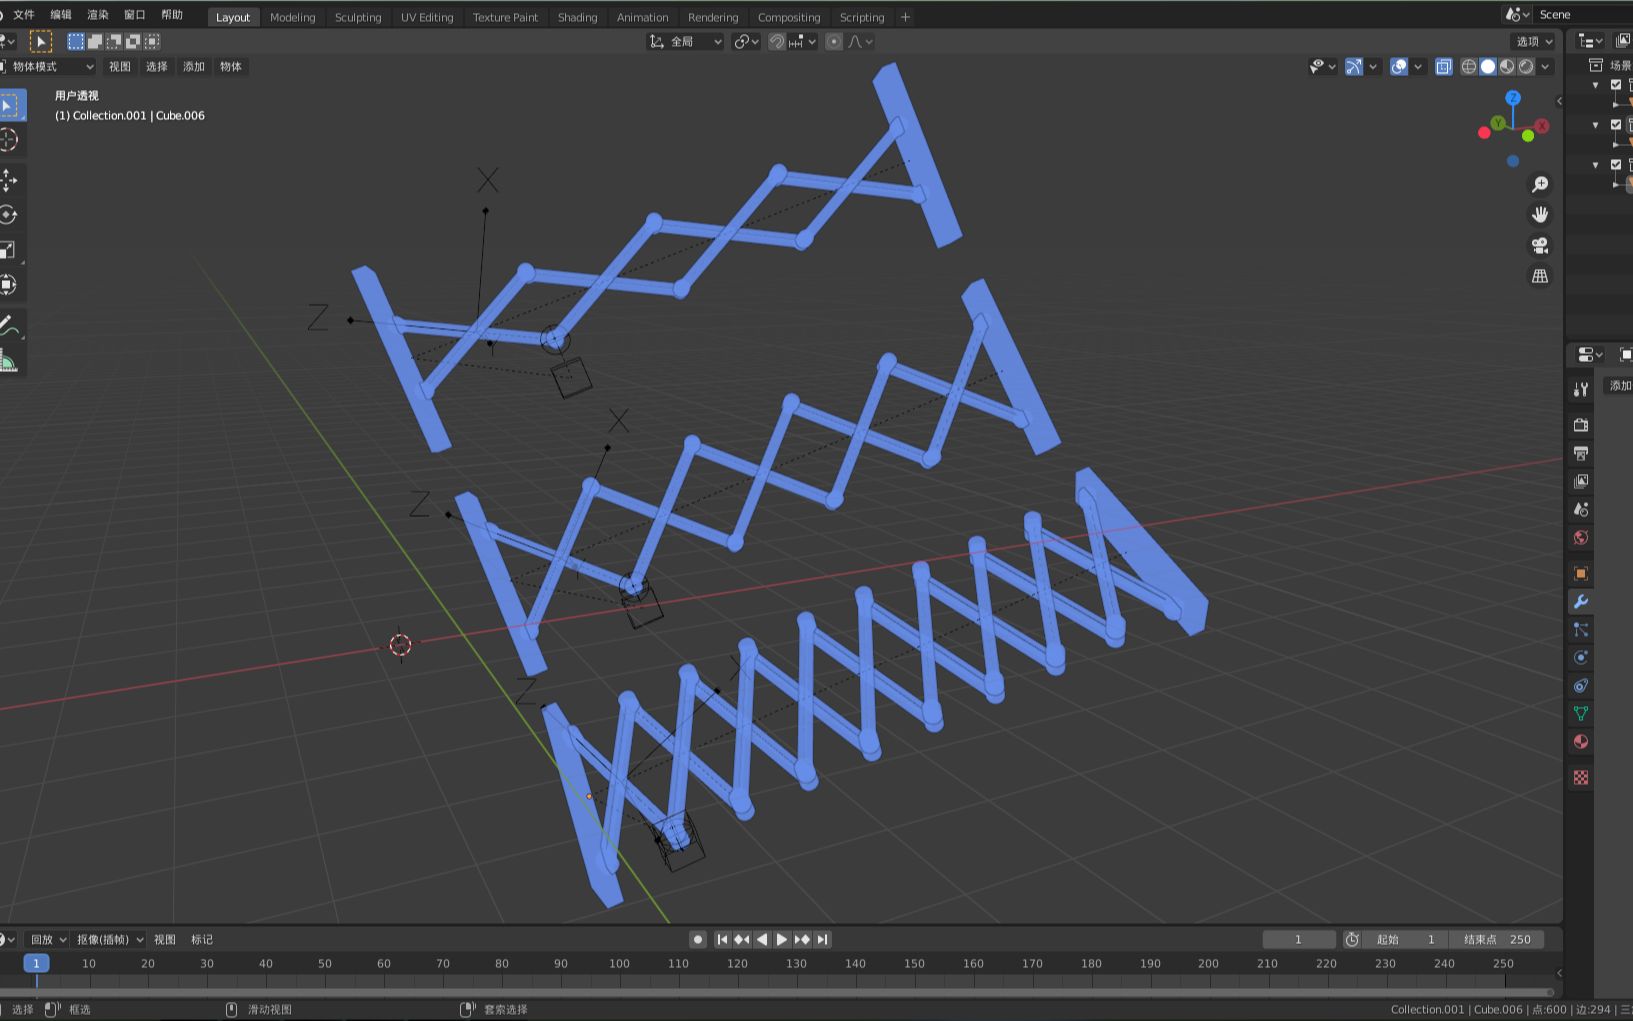Switch viewport to Rendered shading
The height and width of the screenshot is (1021, 1633).
pyautogui.click(x=1526, y=66)
